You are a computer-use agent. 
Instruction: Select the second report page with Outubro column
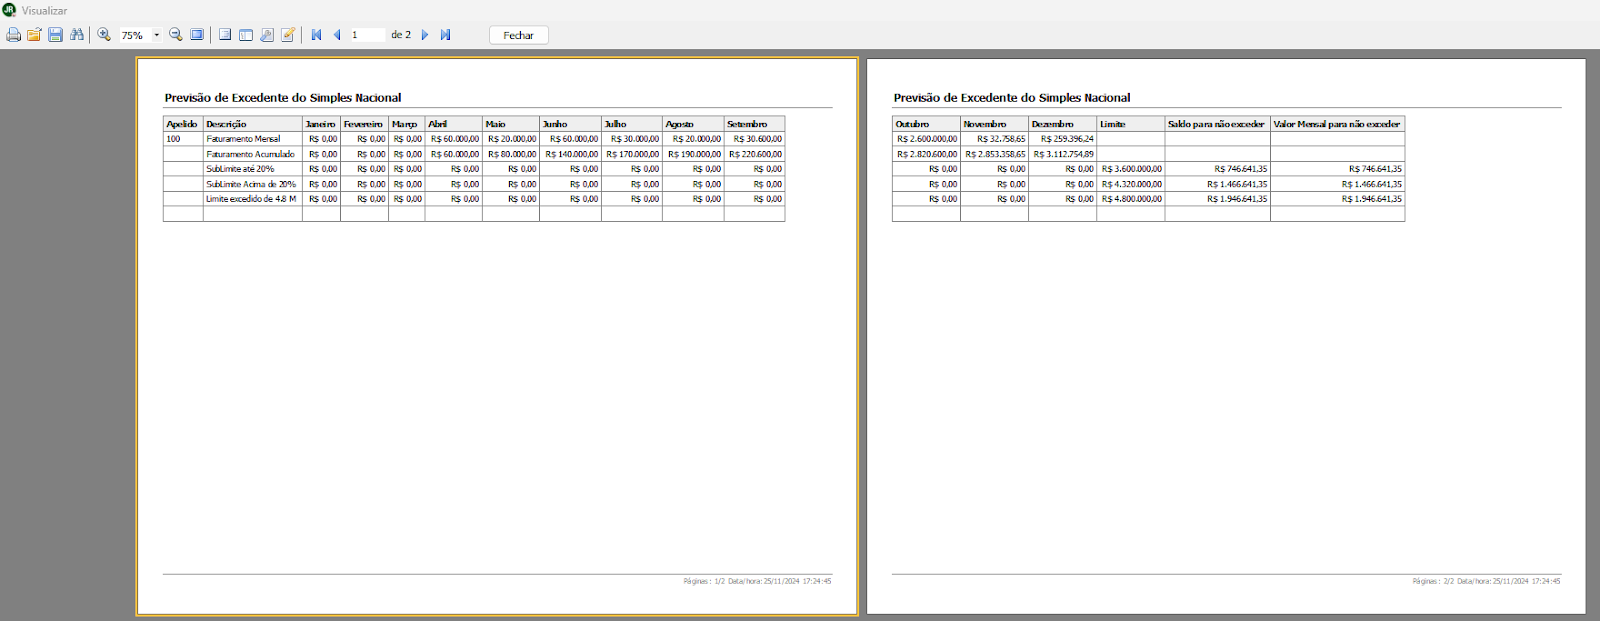point(1225,336)
